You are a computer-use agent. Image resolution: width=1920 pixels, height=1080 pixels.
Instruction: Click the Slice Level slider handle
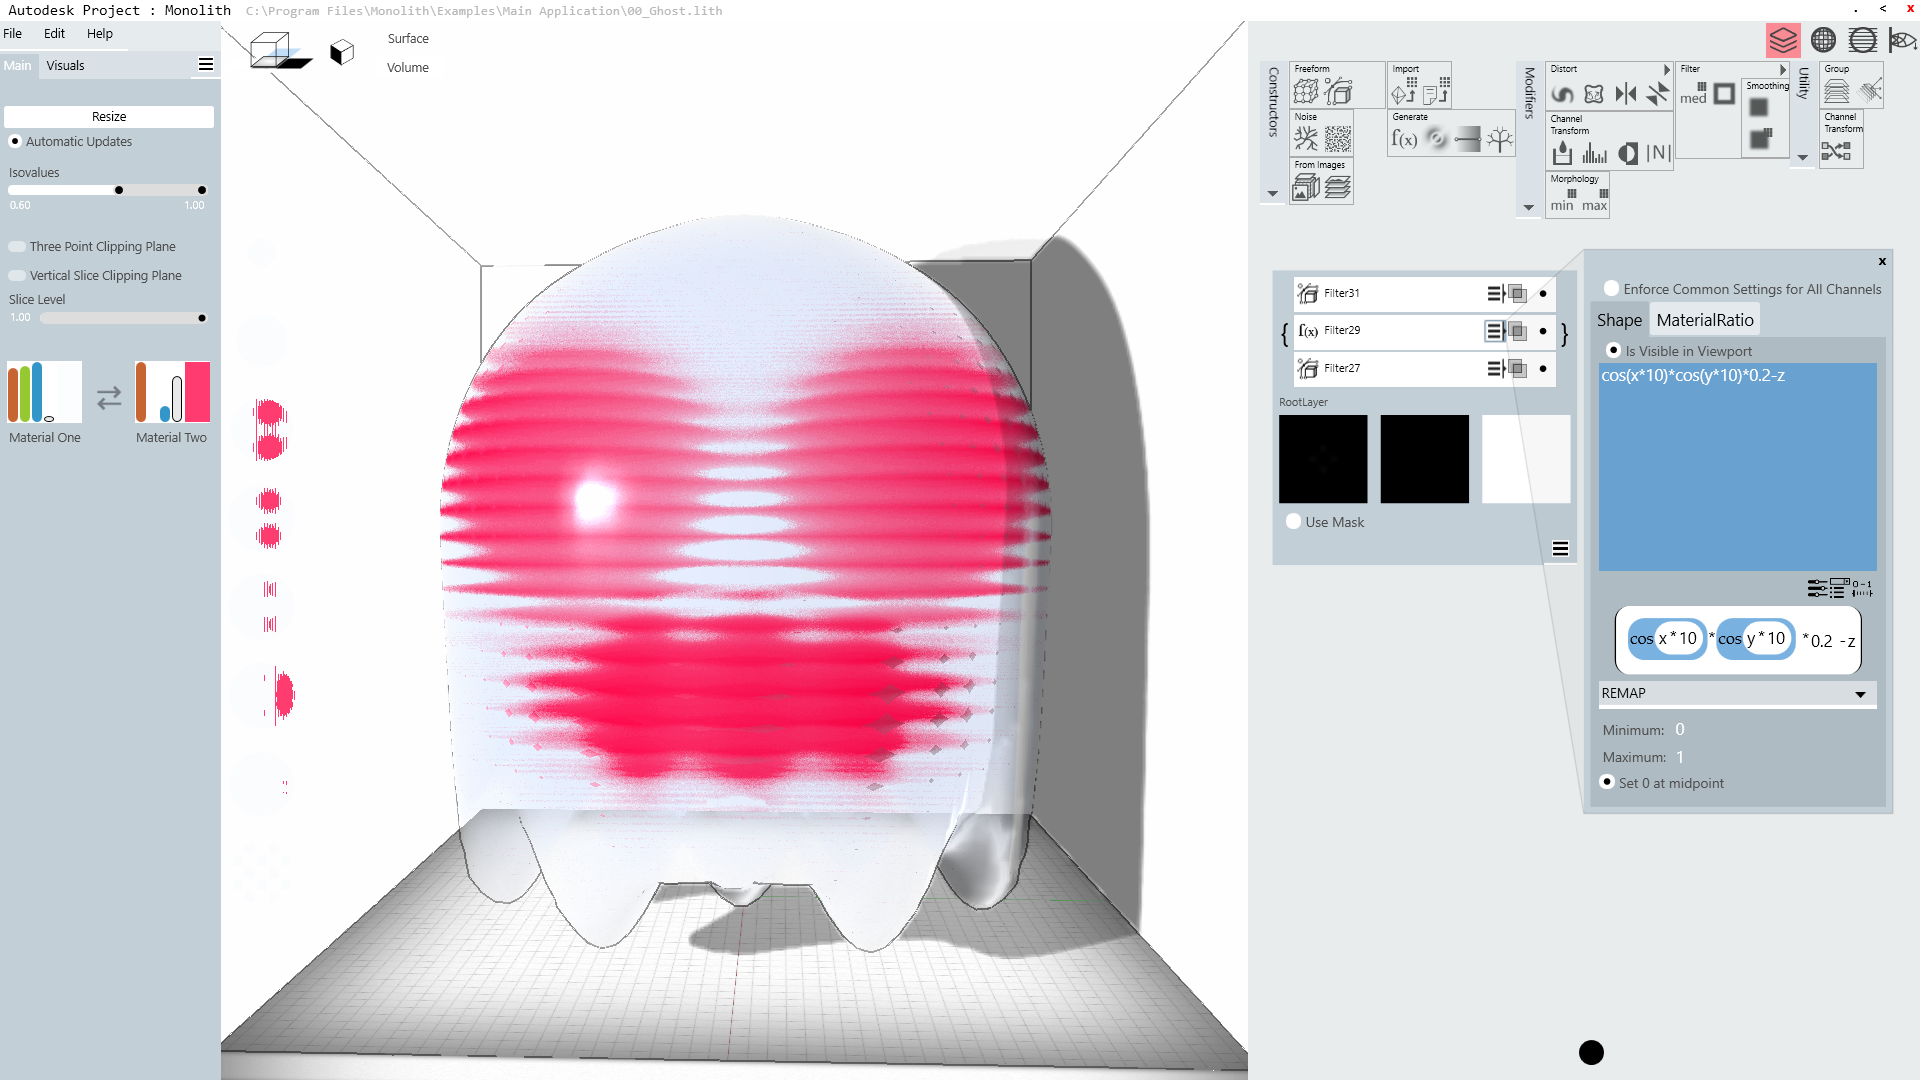point(202,319)
